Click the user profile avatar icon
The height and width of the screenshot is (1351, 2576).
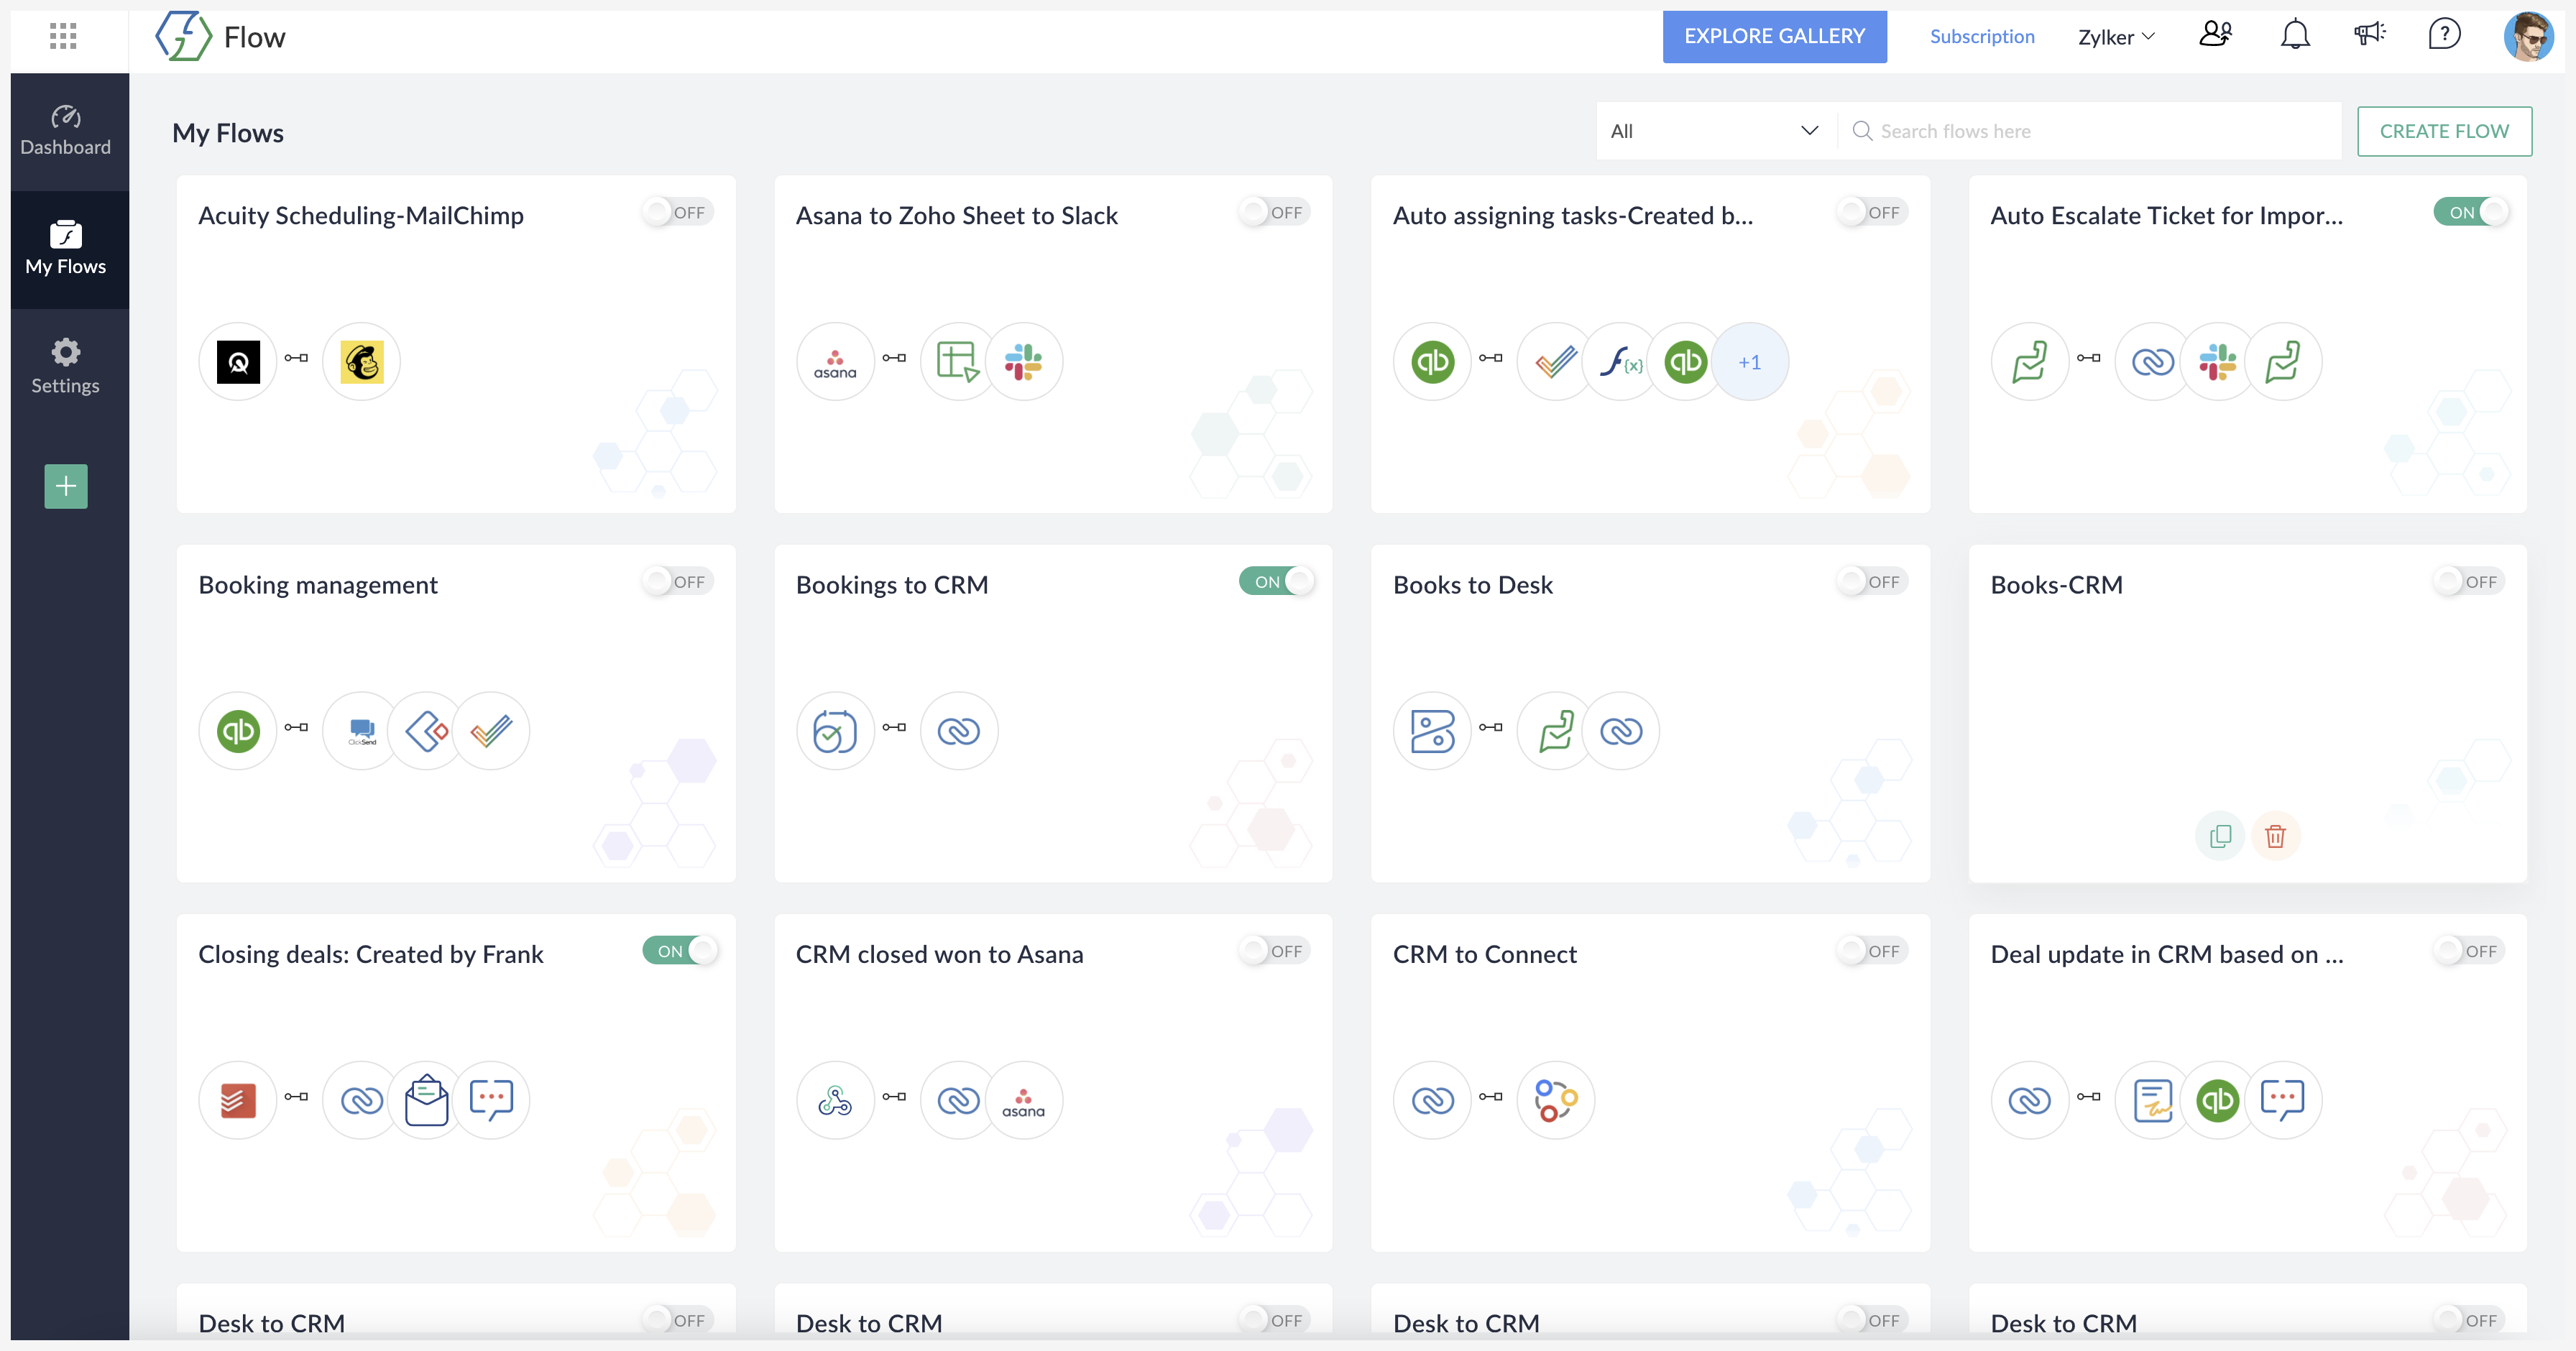[2529, 34]
